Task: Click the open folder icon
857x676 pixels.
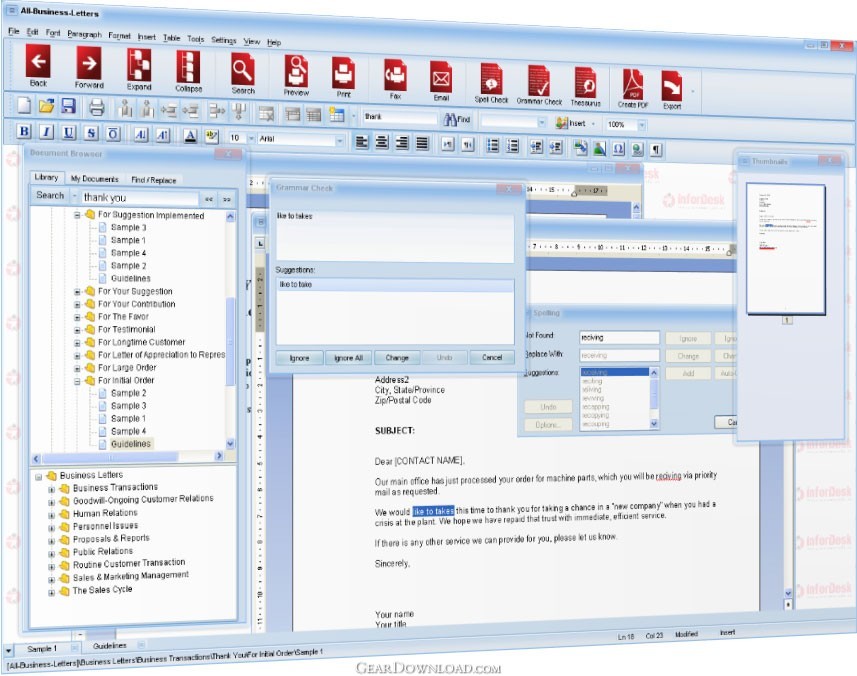Action: click(x=46, y=105)
